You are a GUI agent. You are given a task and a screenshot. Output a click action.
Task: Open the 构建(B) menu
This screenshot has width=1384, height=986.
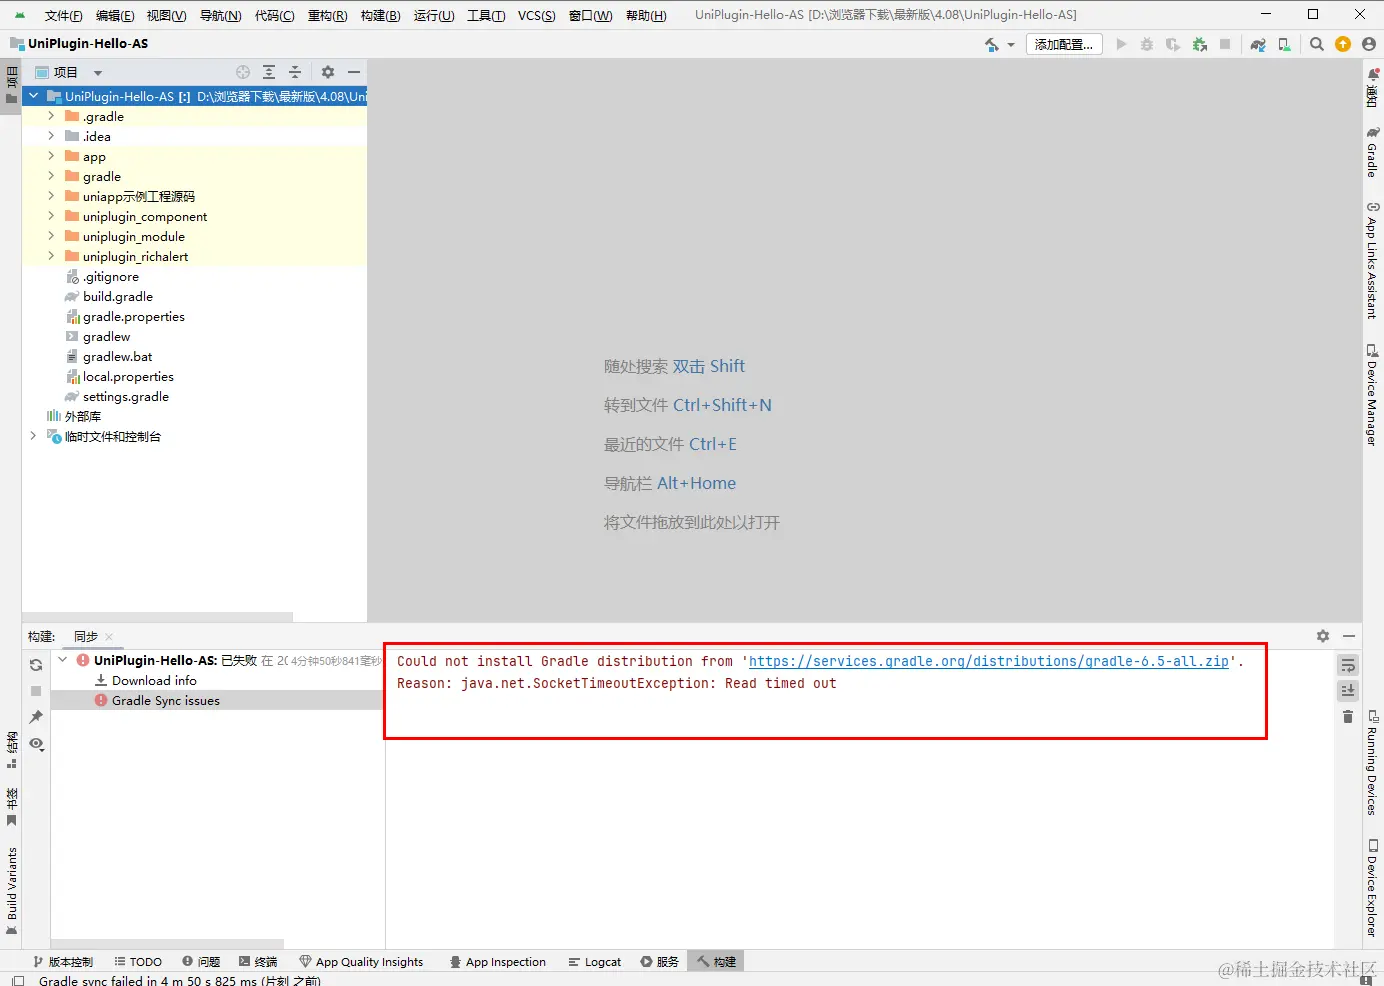coord(380,15)
